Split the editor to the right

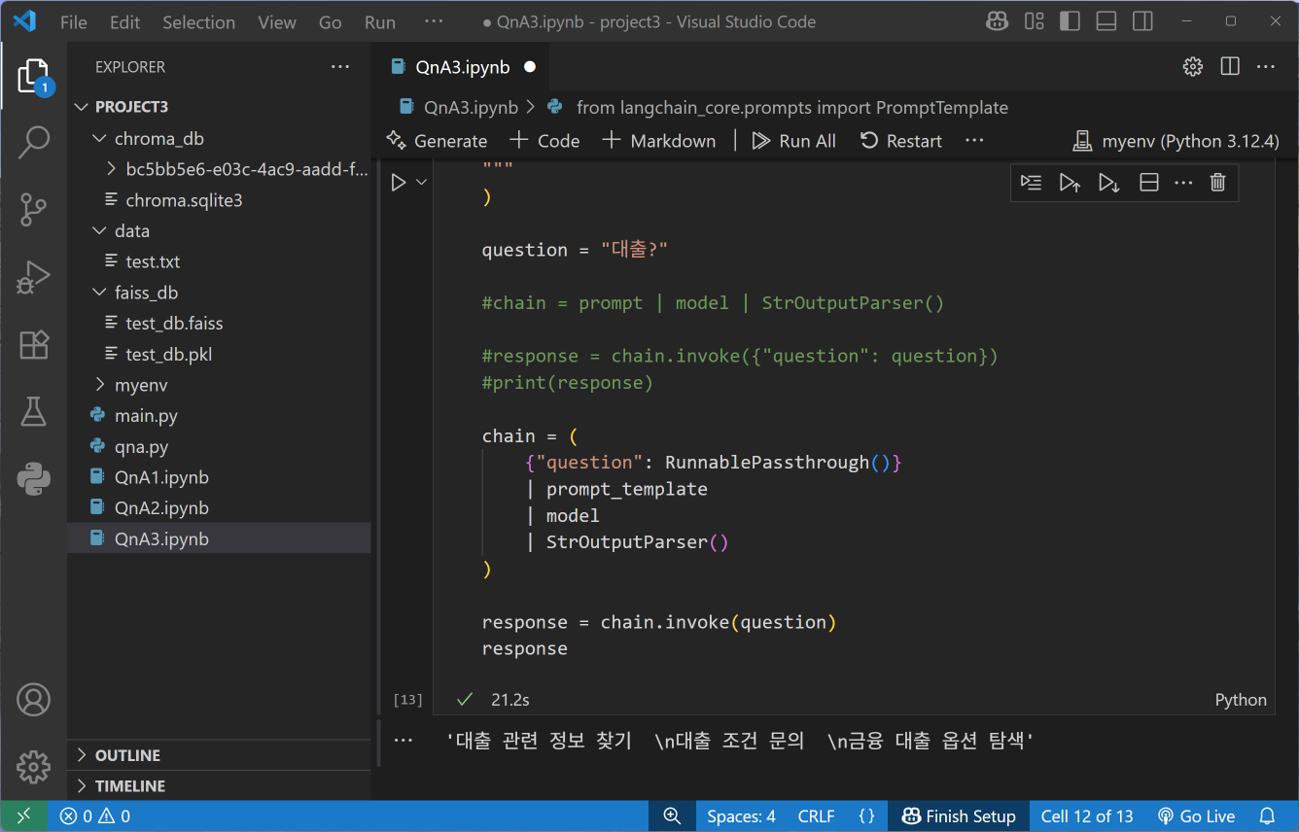point(1230,67)
